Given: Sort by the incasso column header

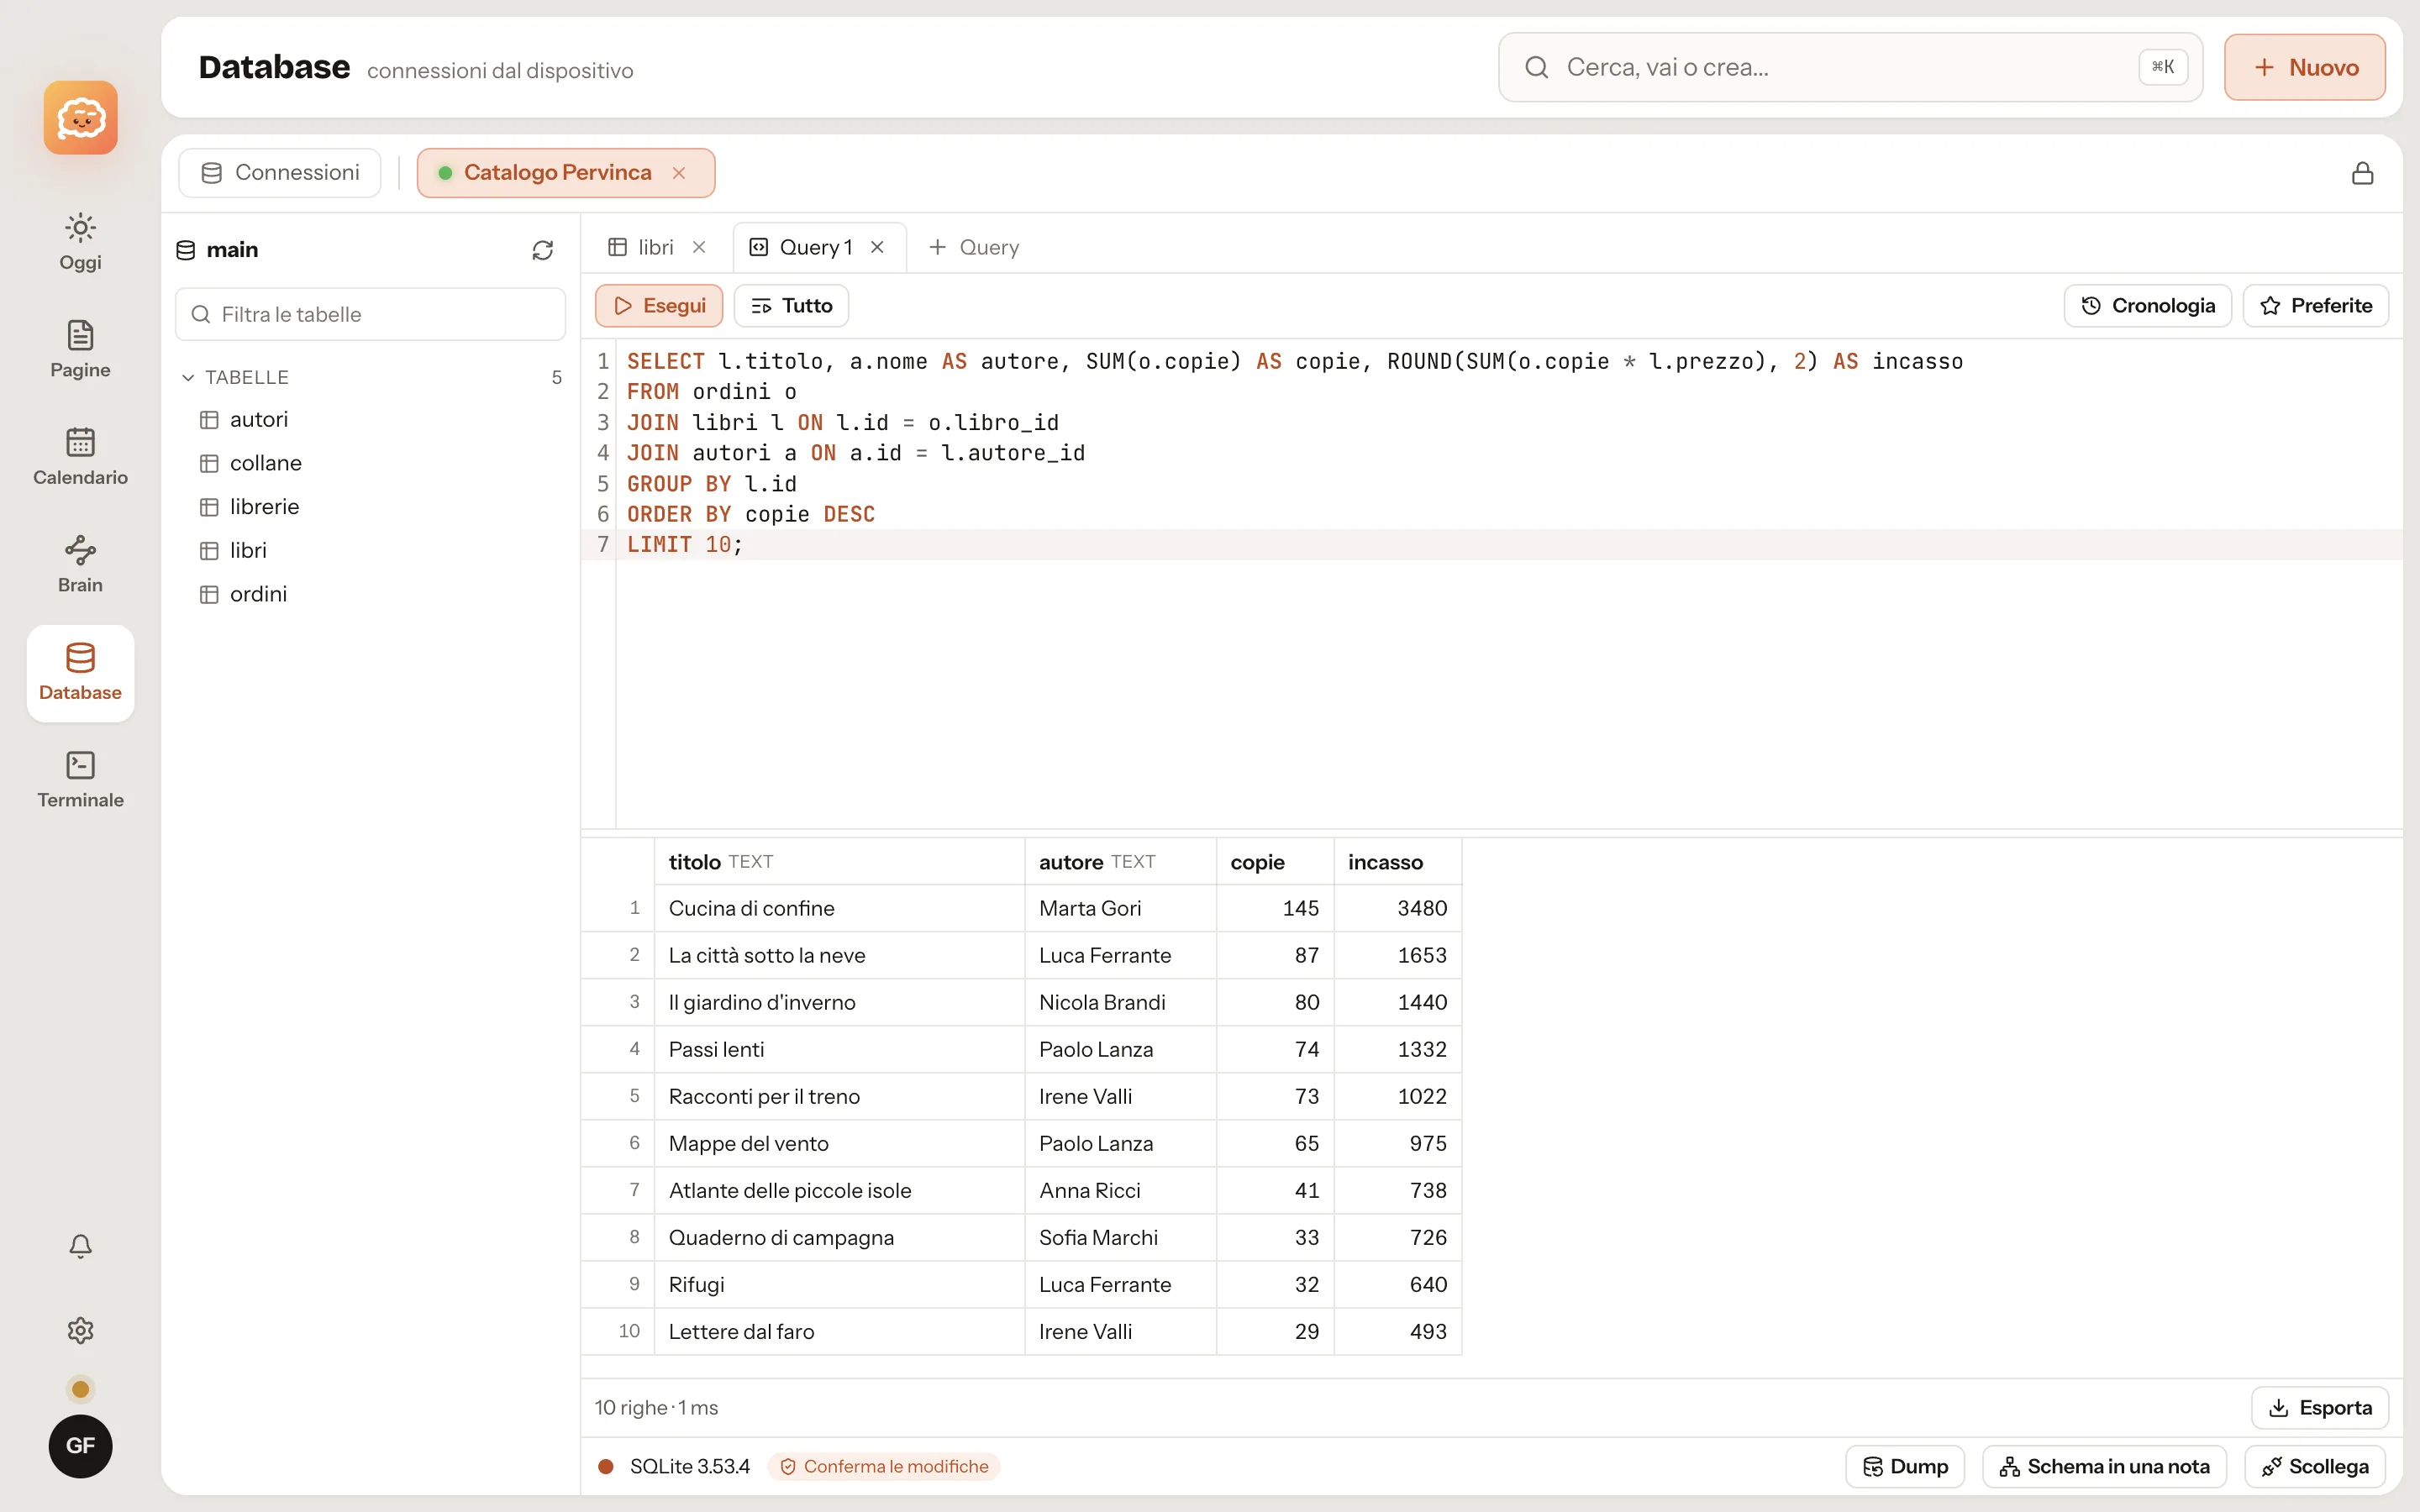Looking at the screenshot, I should (x=1397, y=862).
